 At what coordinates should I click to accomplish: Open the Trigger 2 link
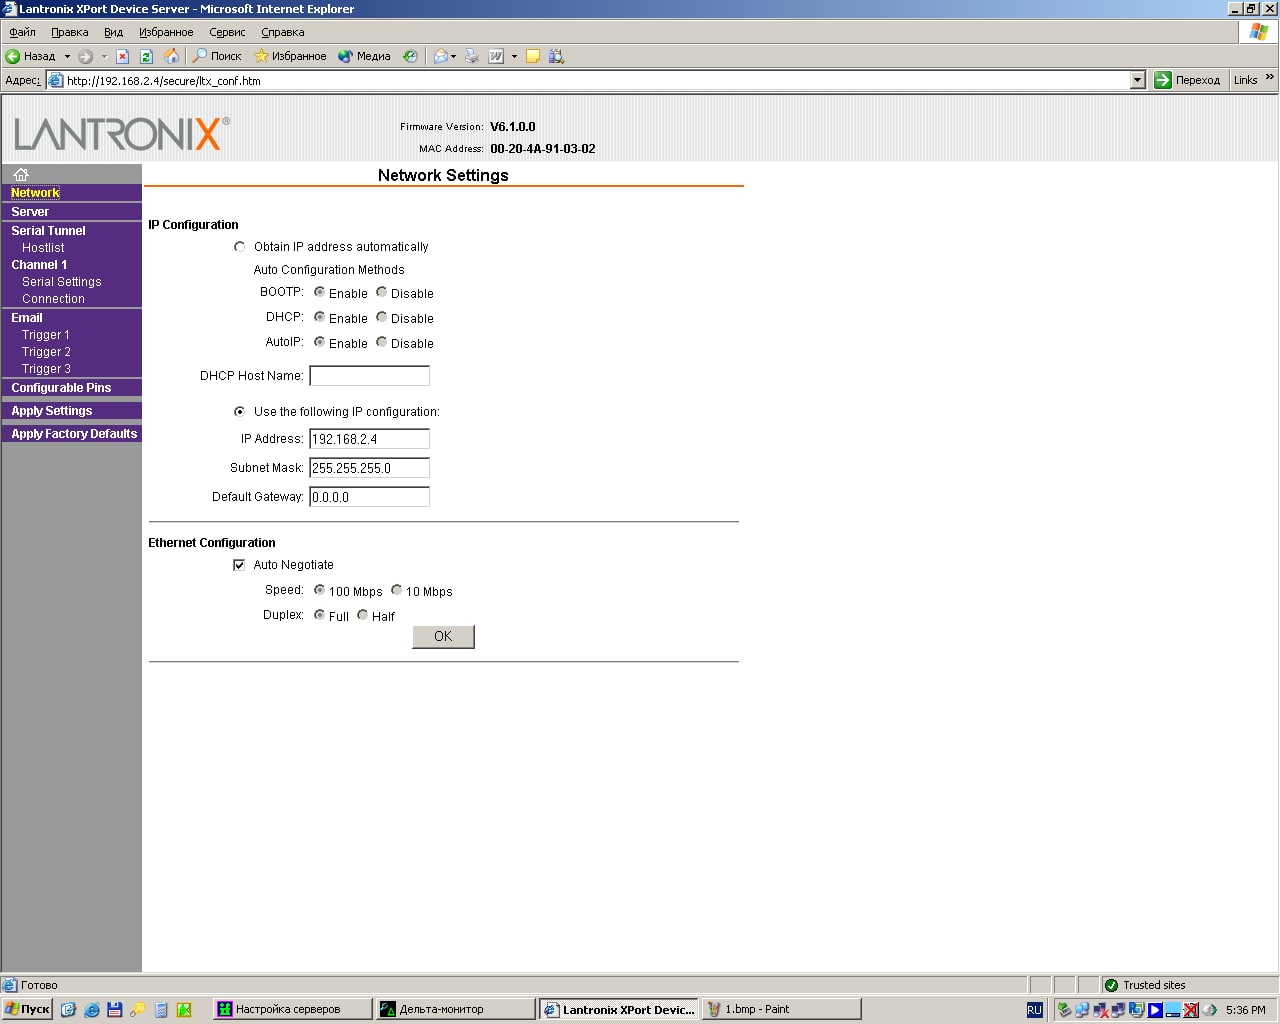(x=46, y=352)
